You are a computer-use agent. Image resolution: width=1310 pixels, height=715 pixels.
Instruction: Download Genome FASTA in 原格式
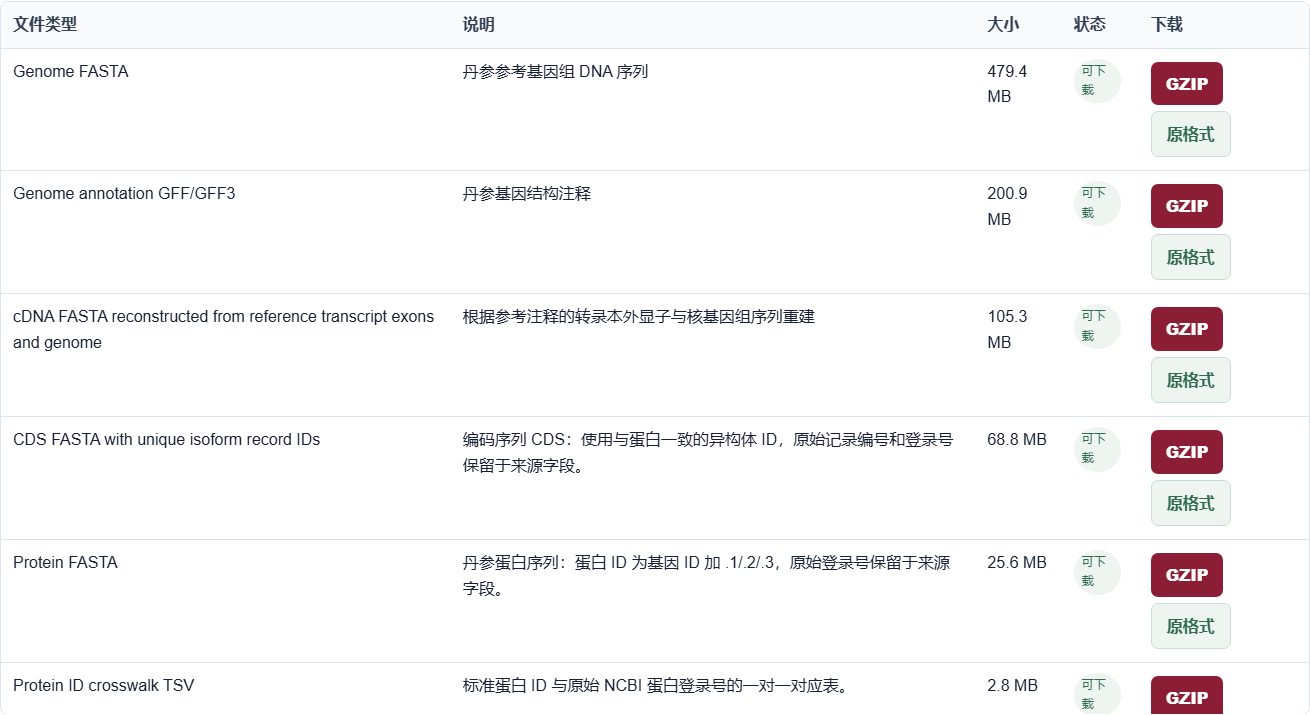1191,134
